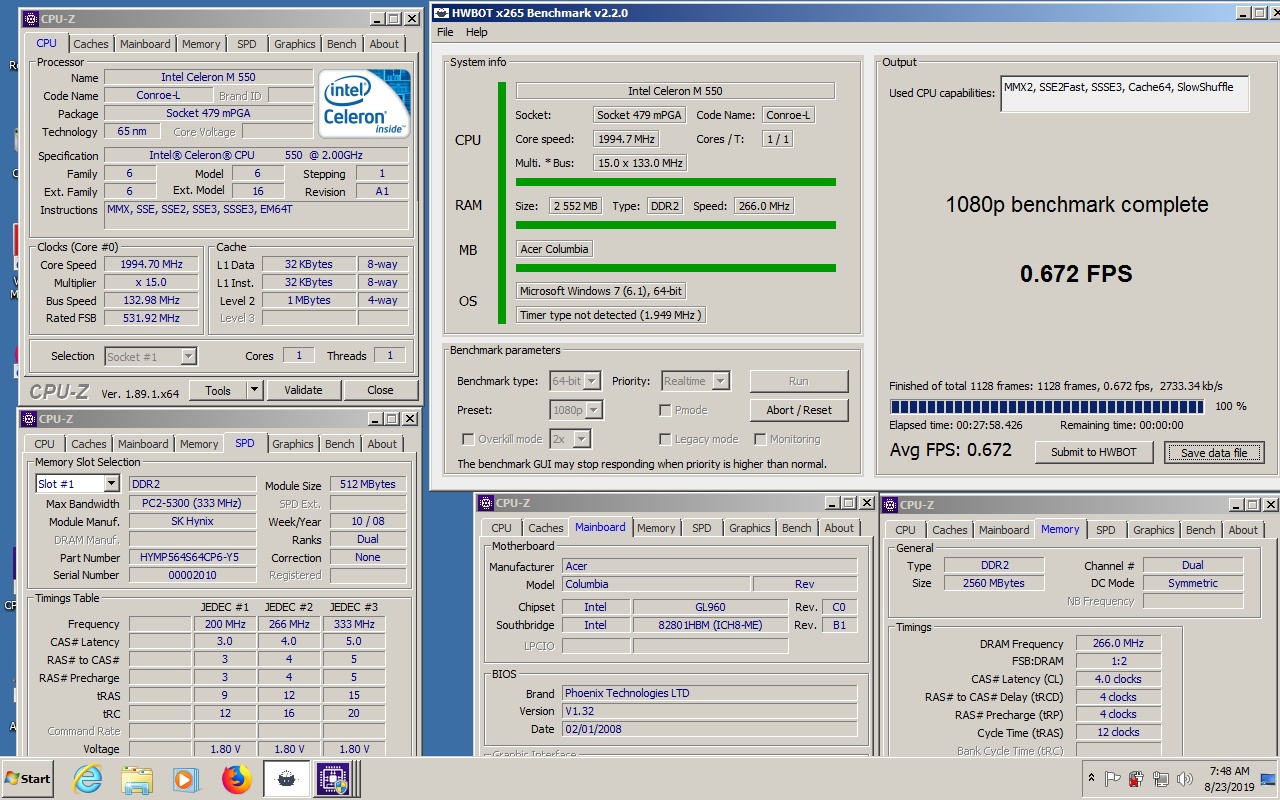Screen dimensions: 1280x800
Task: Click the Abort / Reset button
Action: pyautogui.click(x=799, y=410)
